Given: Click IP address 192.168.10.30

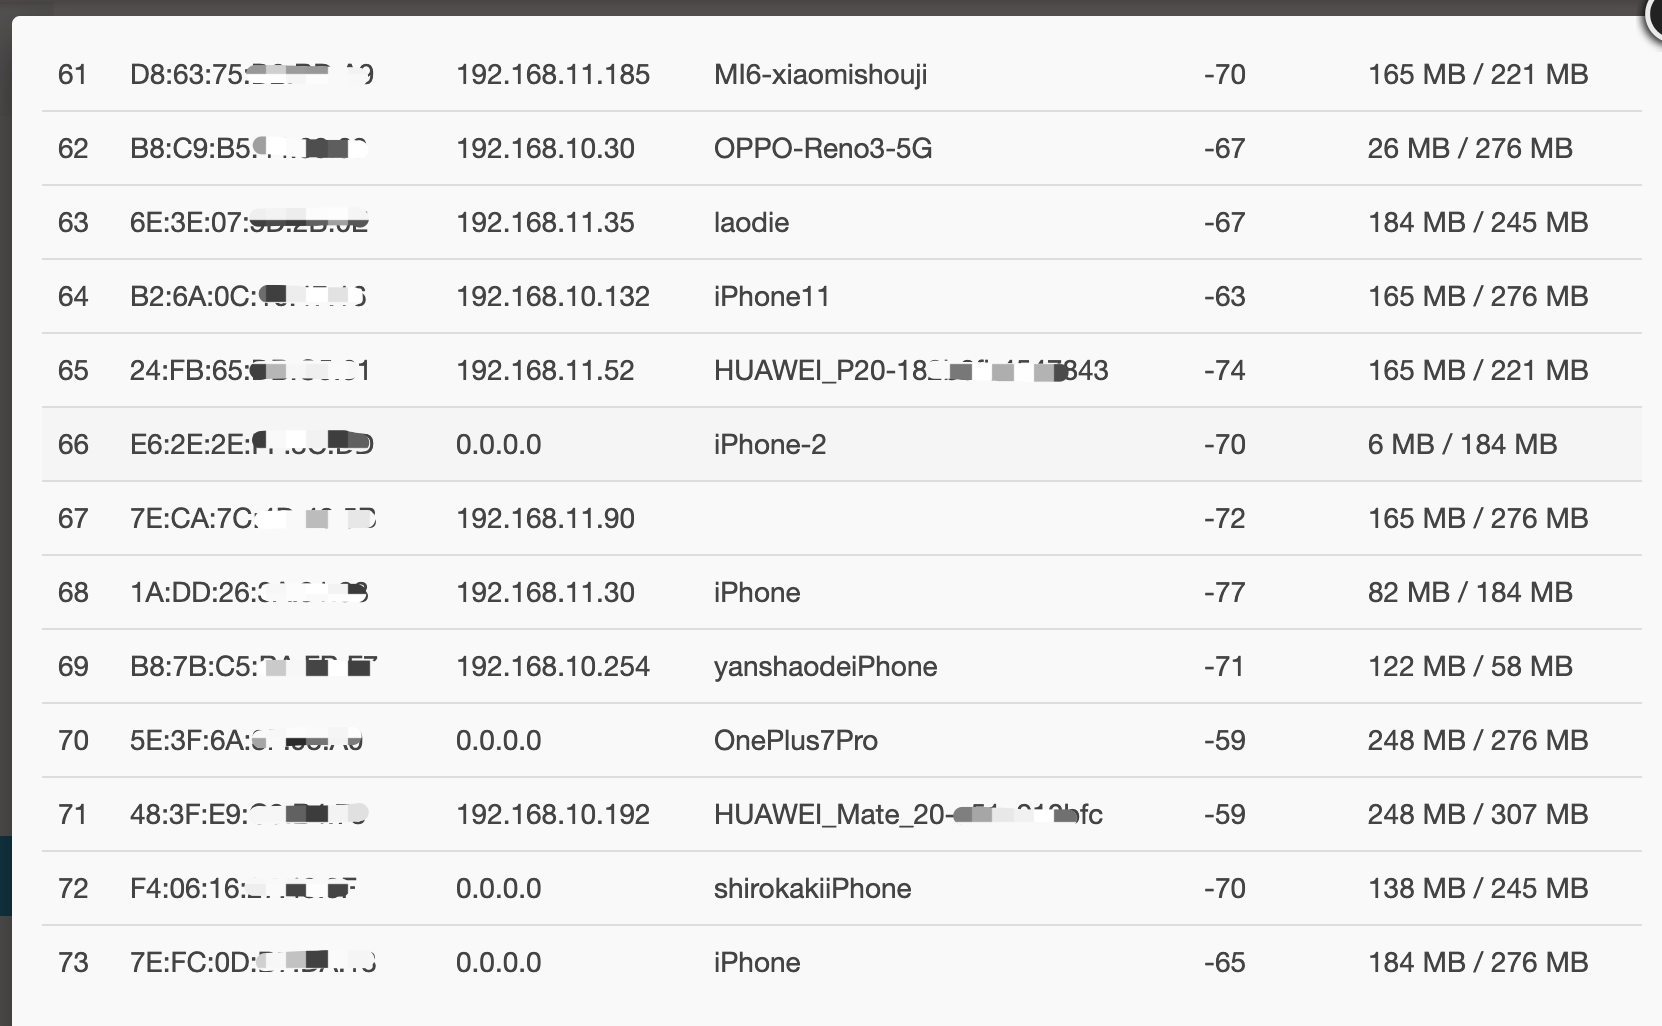Looking at the screenshot, I should pos(545,149).
